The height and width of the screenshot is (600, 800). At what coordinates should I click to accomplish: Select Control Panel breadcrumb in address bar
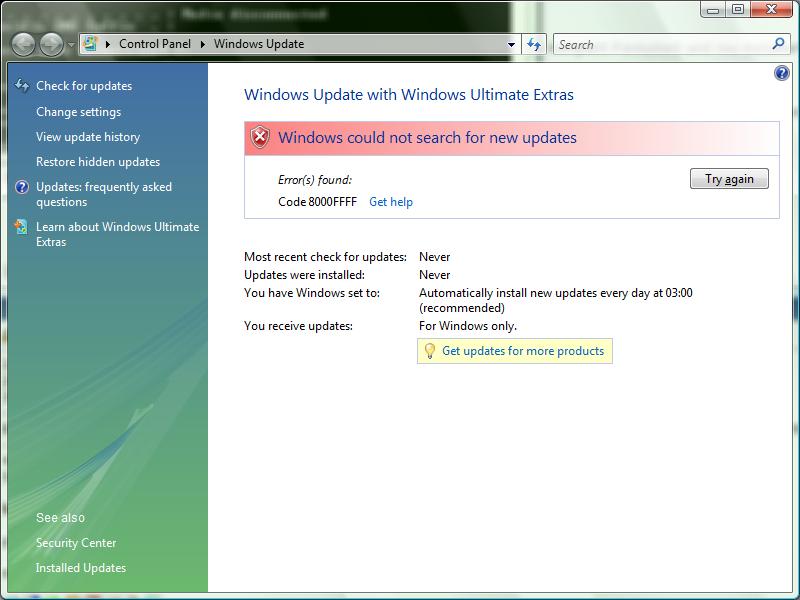[155, 44]
